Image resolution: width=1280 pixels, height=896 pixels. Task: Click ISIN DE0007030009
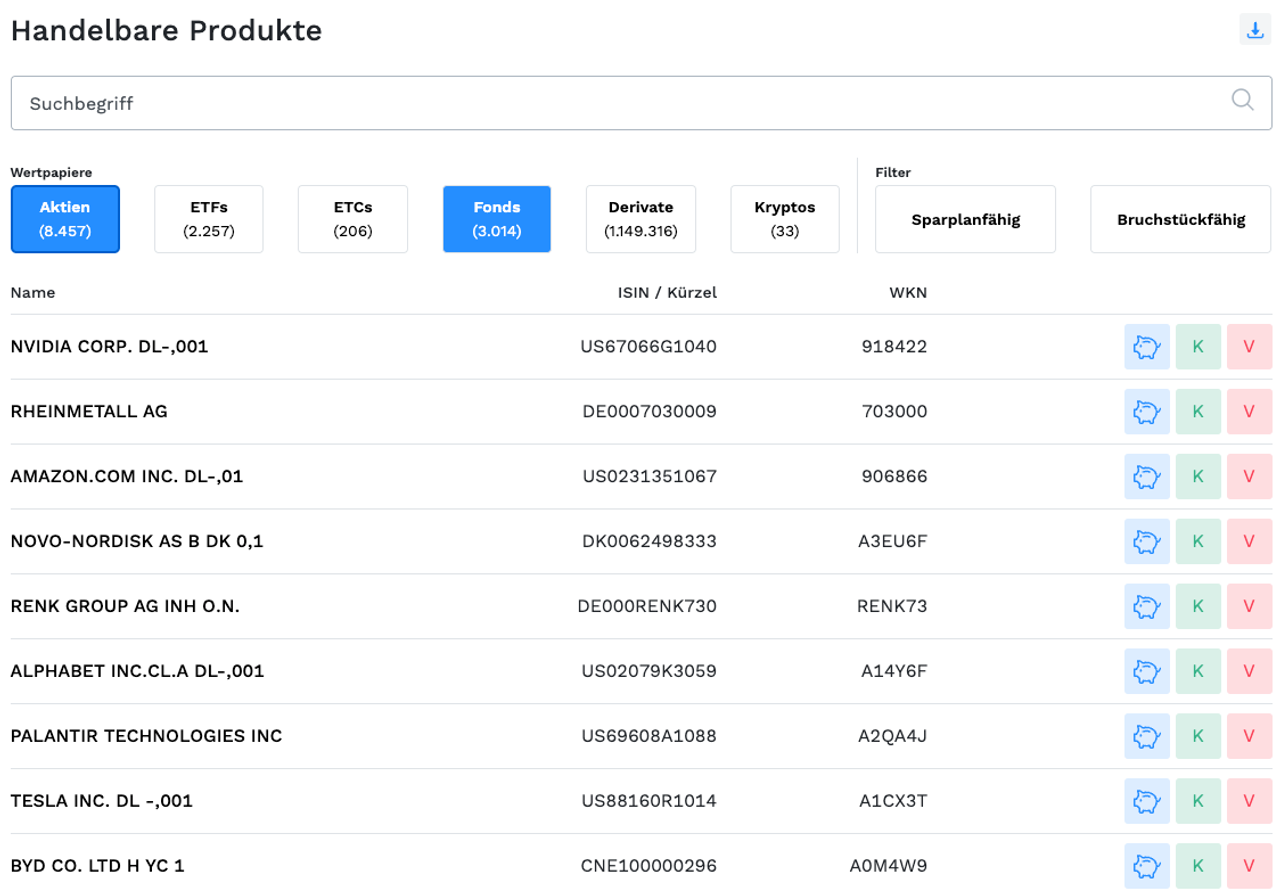pyautogui.click(x=650, y=412)
